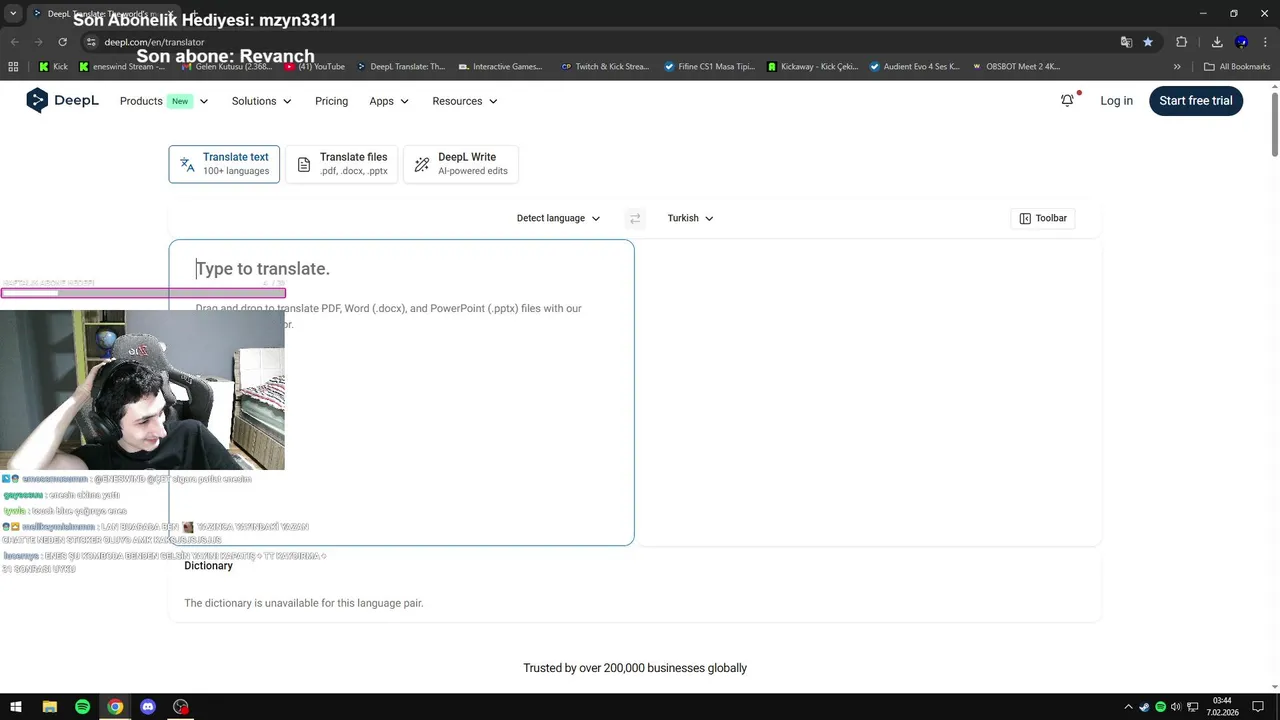
Task: Open the Interactive Games bookmark
Action: [500, 67]
